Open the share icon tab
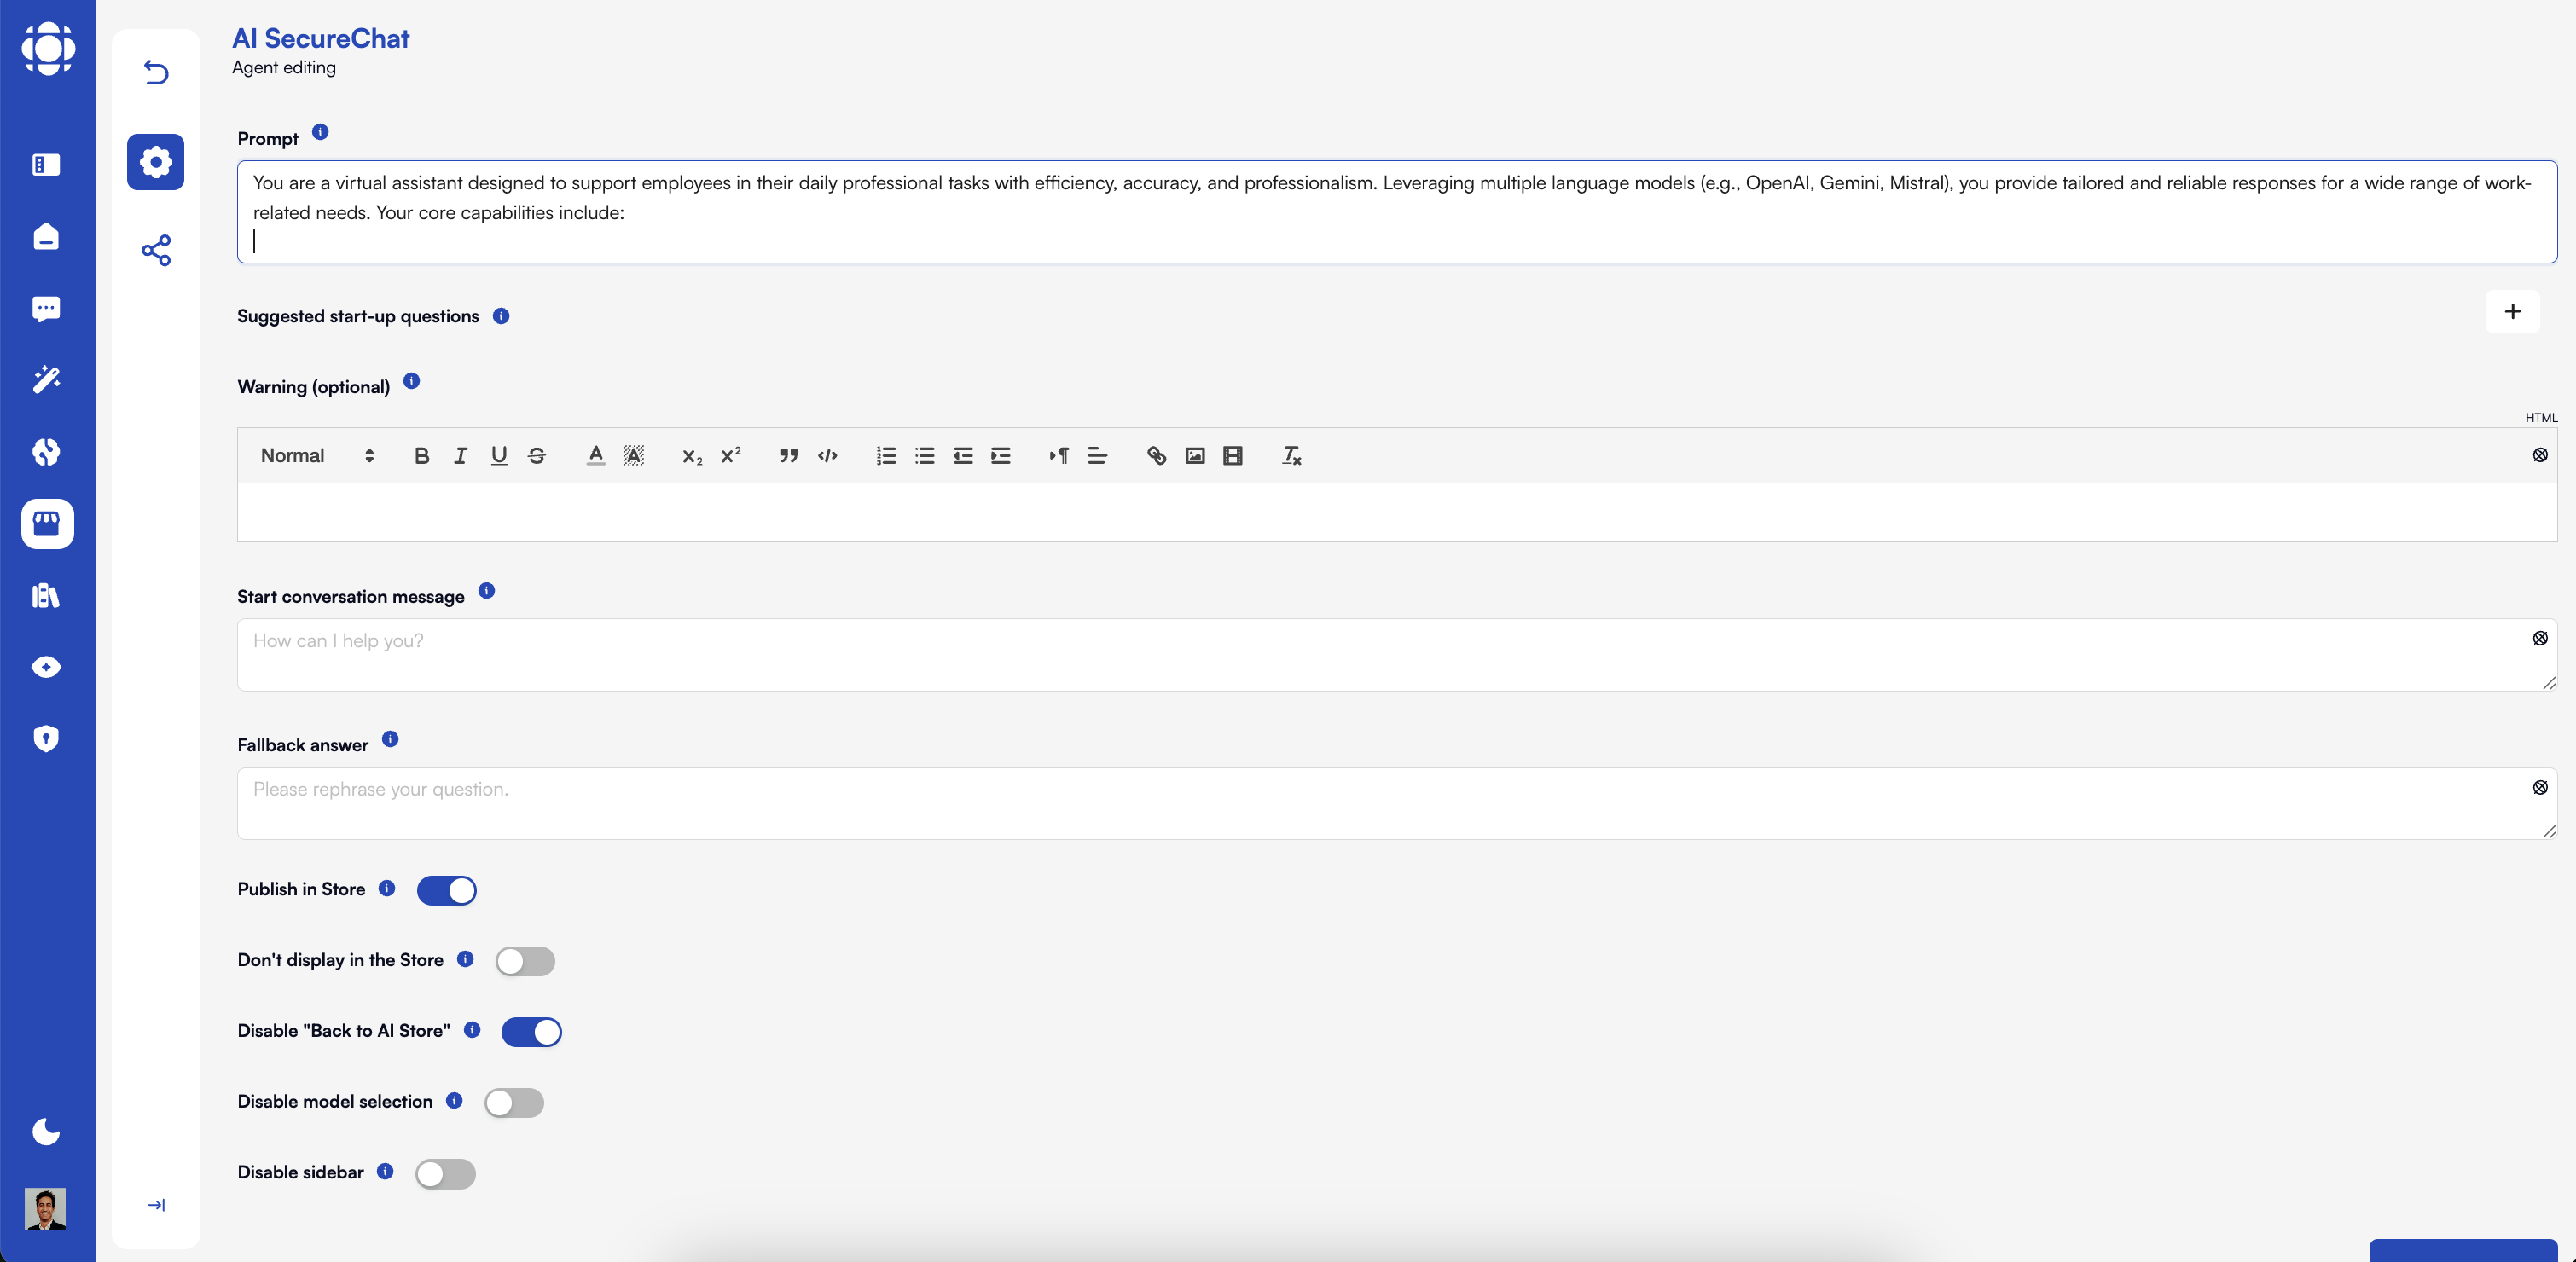Screen dimensions: 2576x1262 (x=156, y=250)
